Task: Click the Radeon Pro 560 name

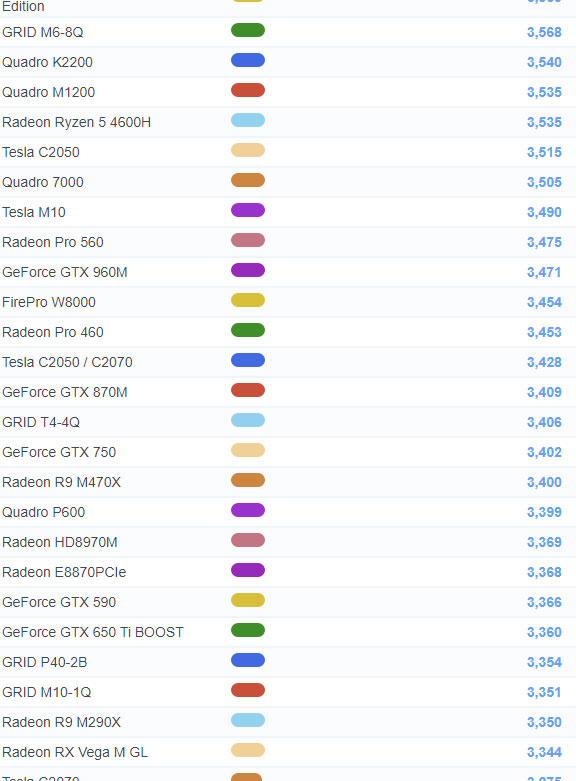Action: click(53, 242)
